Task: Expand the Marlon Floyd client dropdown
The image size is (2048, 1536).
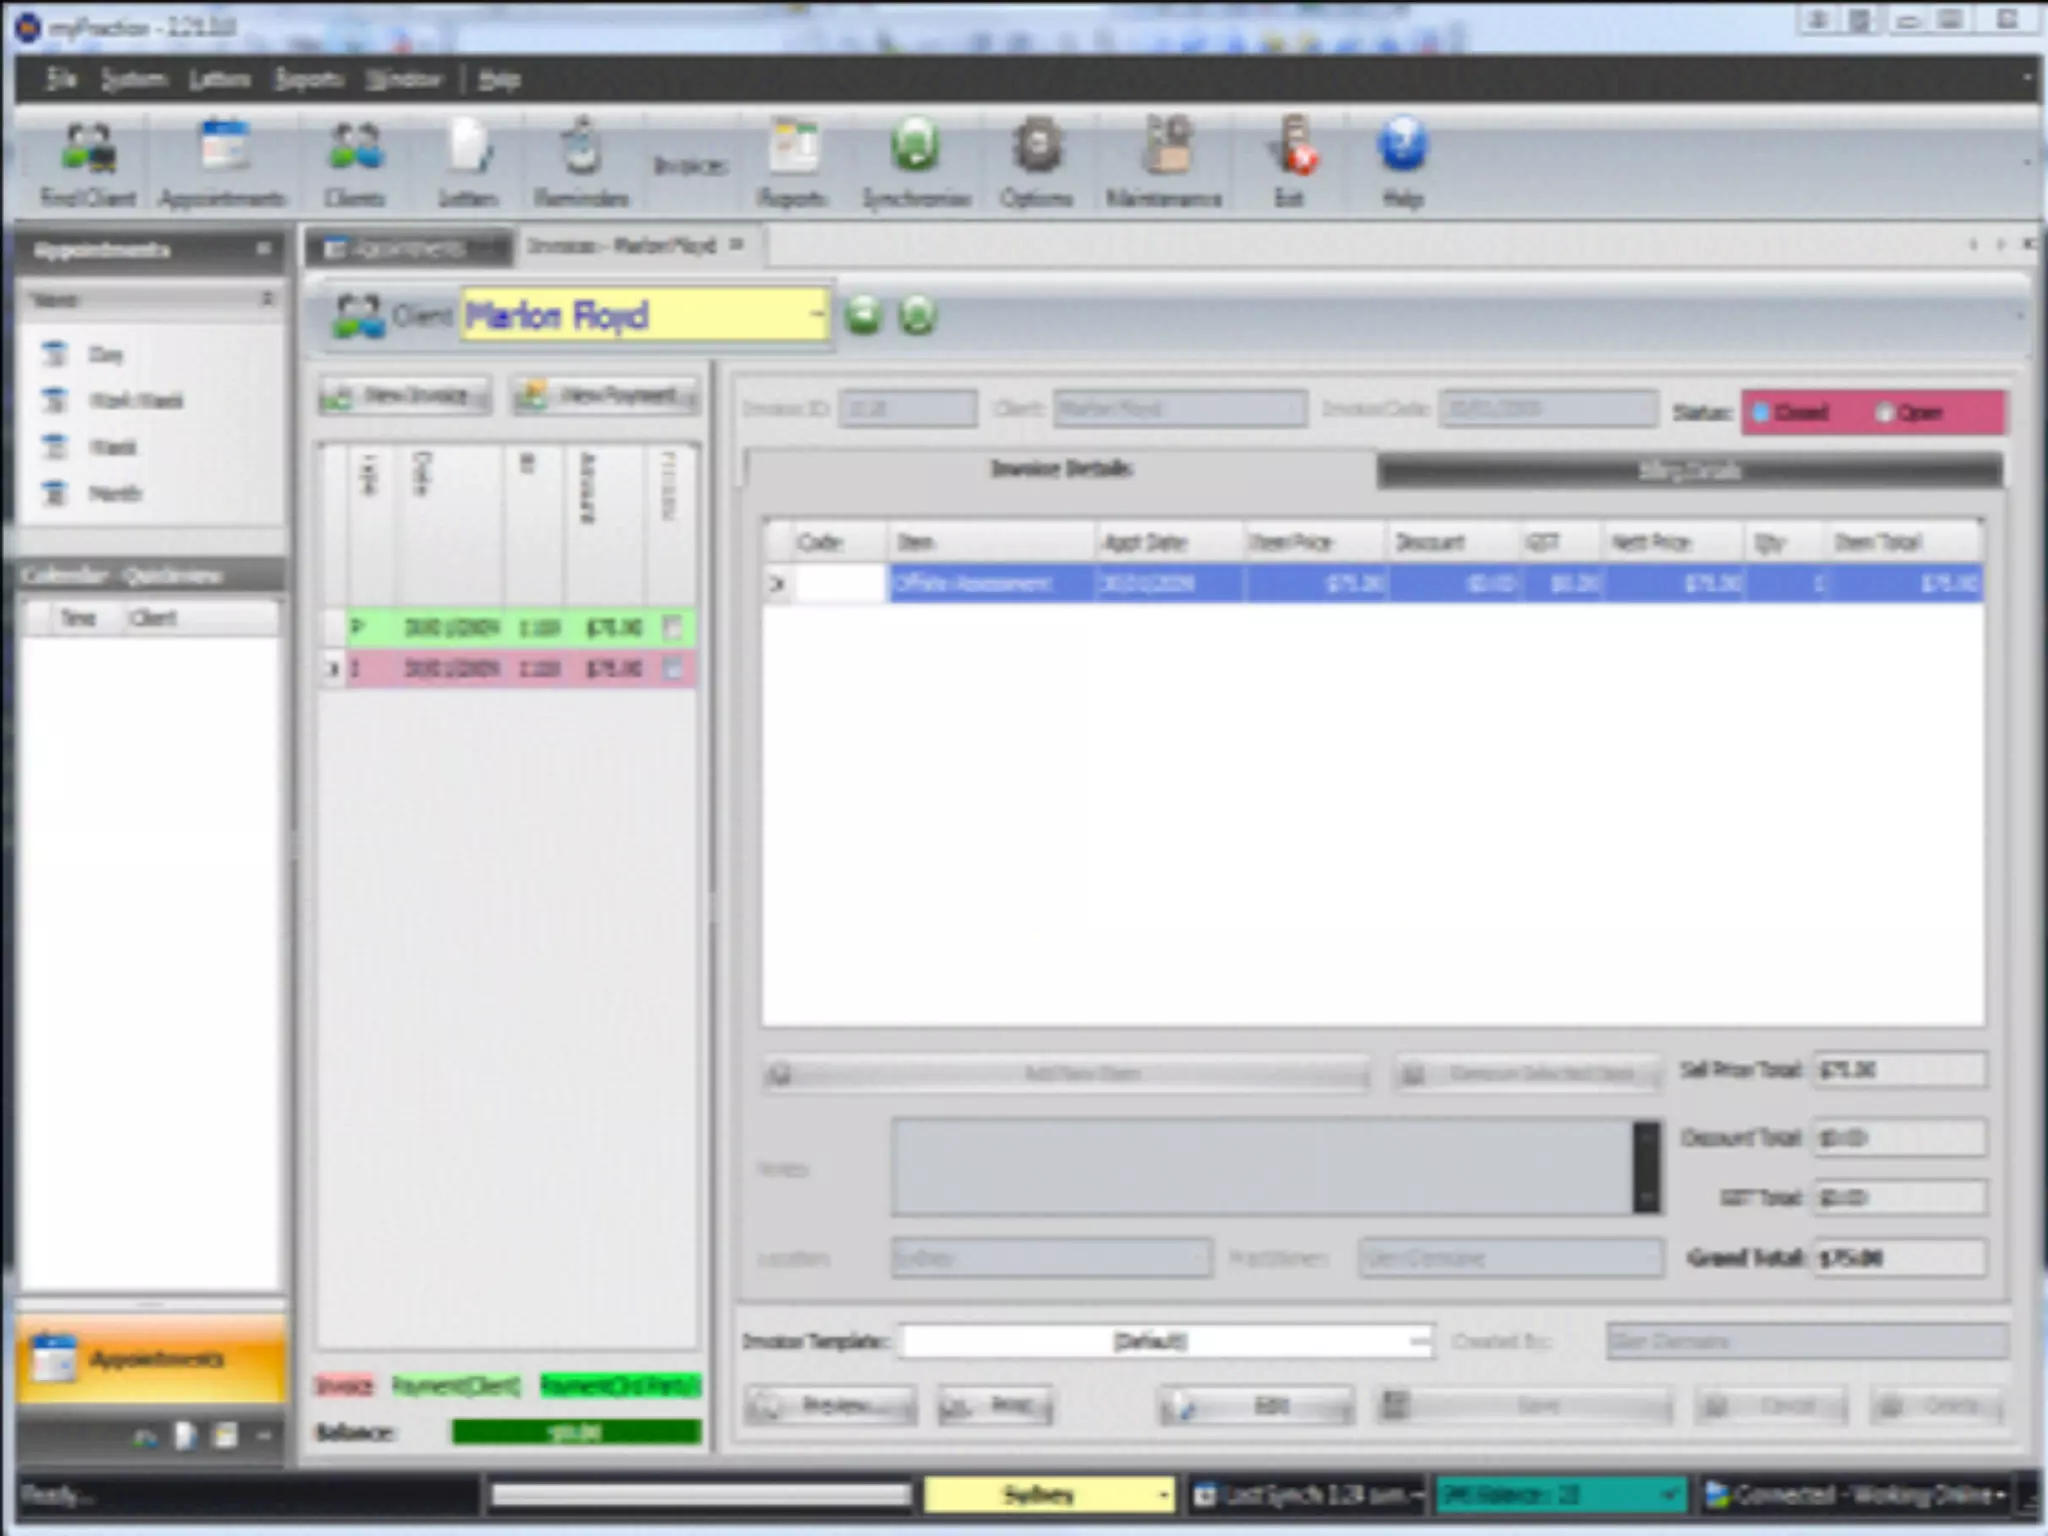Action: tap(816, 316)
